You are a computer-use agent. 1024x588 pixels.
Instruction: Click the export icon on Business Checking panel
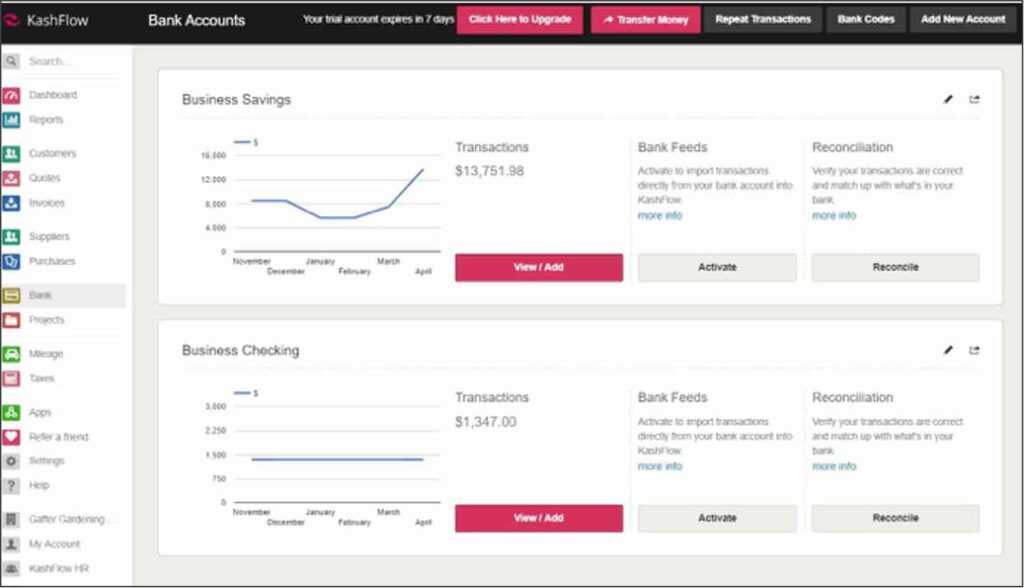[x=976, y=350]
